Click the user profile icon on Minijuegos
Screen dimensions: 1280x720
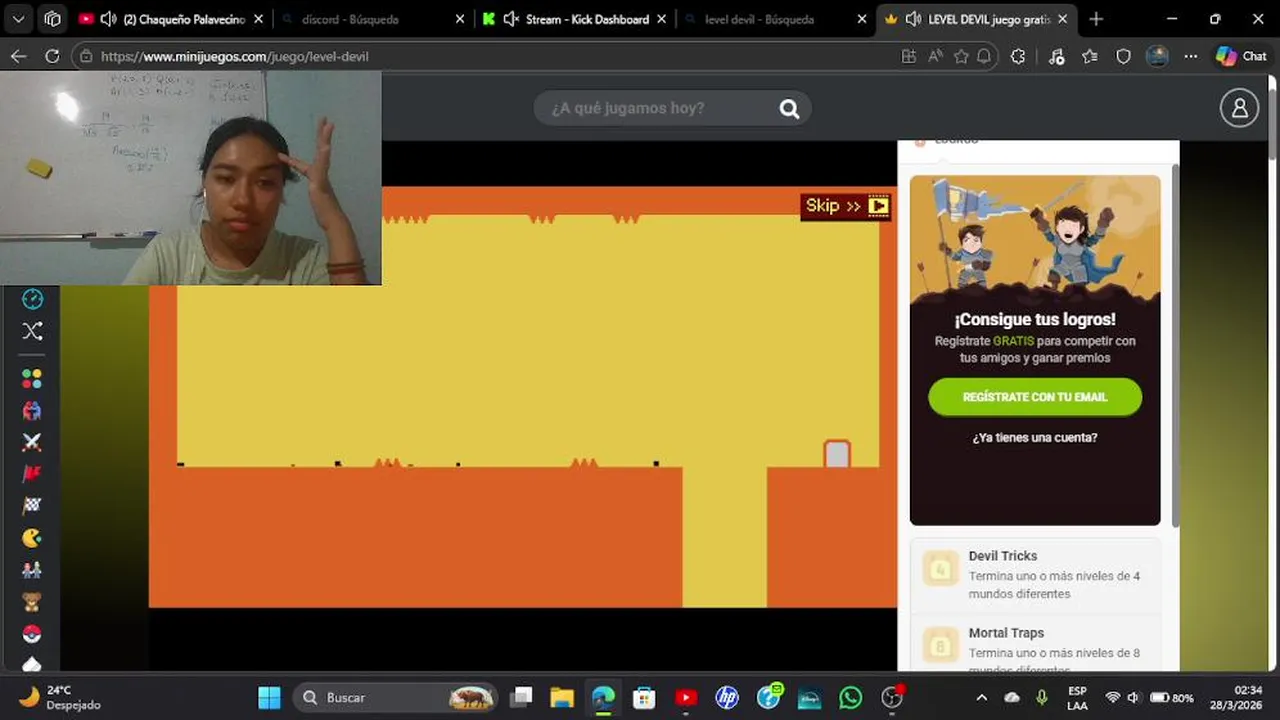(x=1239, y=108)
